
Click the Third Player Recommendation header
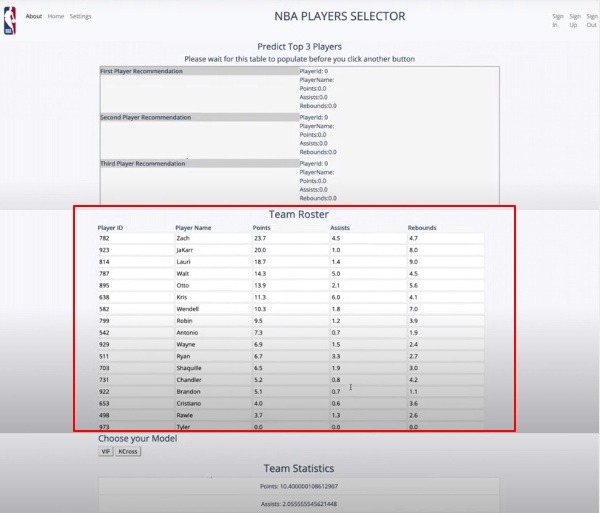click(199, 163)
